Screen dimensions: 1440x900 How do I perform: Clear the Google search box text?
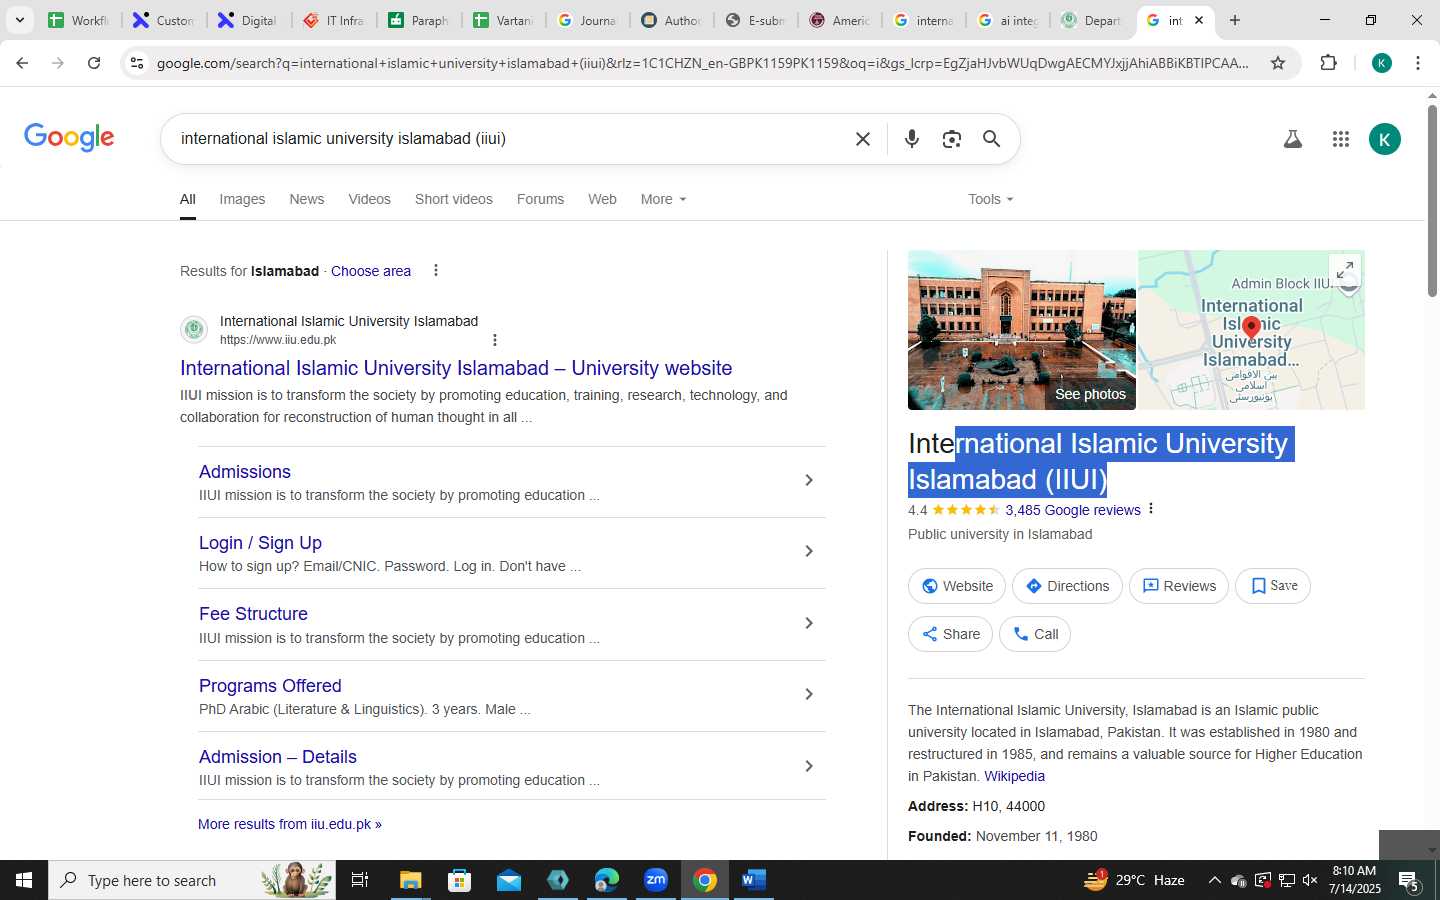[863, 139]
